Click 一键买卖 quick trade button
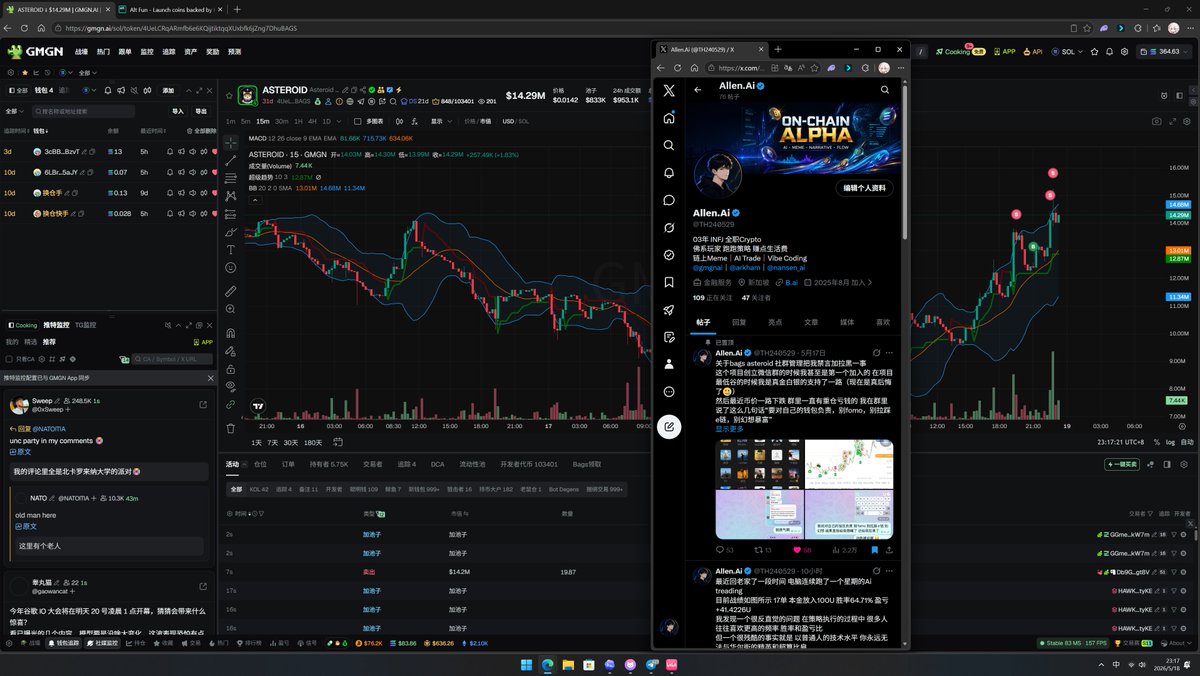1200x676 pixels. (1123, 464)
